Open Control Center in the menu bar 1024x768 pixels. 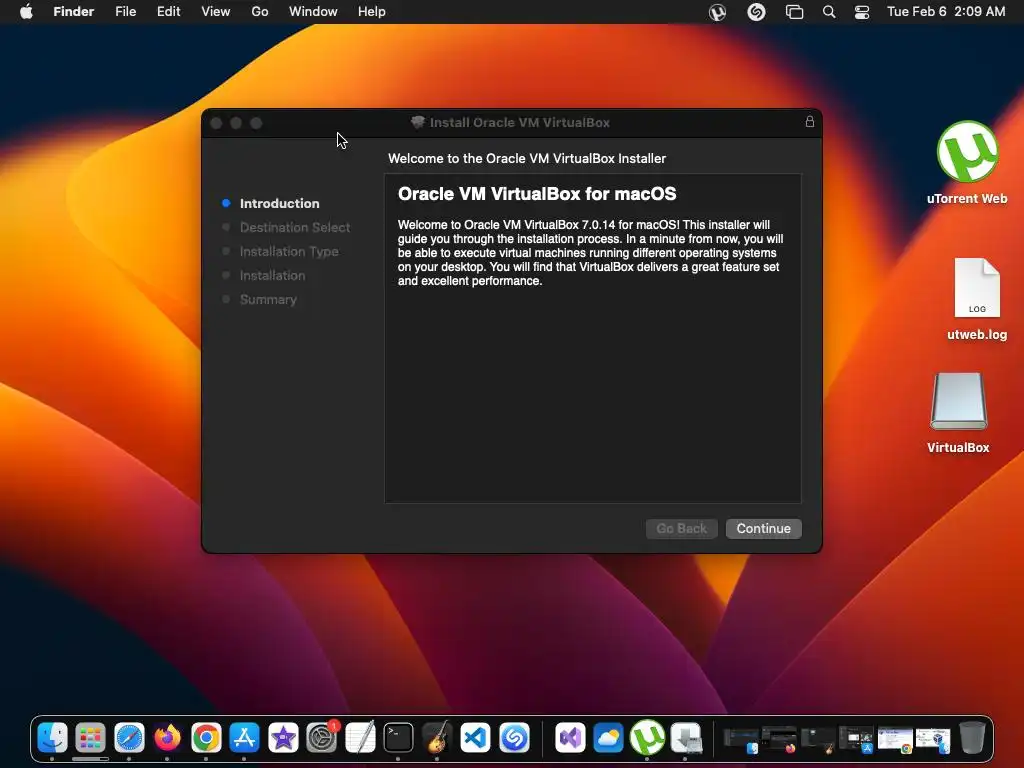(862, 12)
